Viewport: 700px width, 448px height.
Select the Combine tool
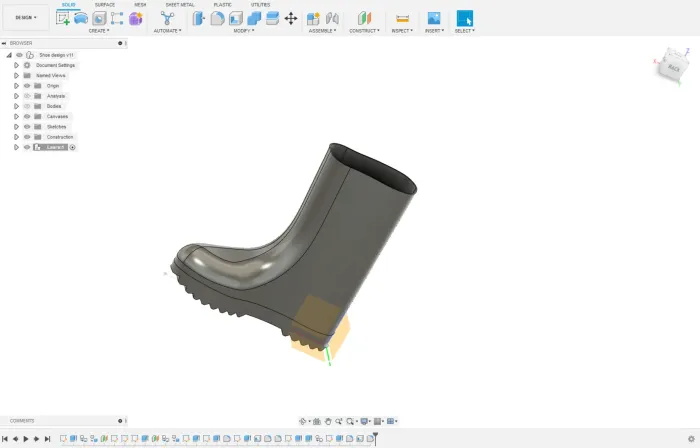254,18
